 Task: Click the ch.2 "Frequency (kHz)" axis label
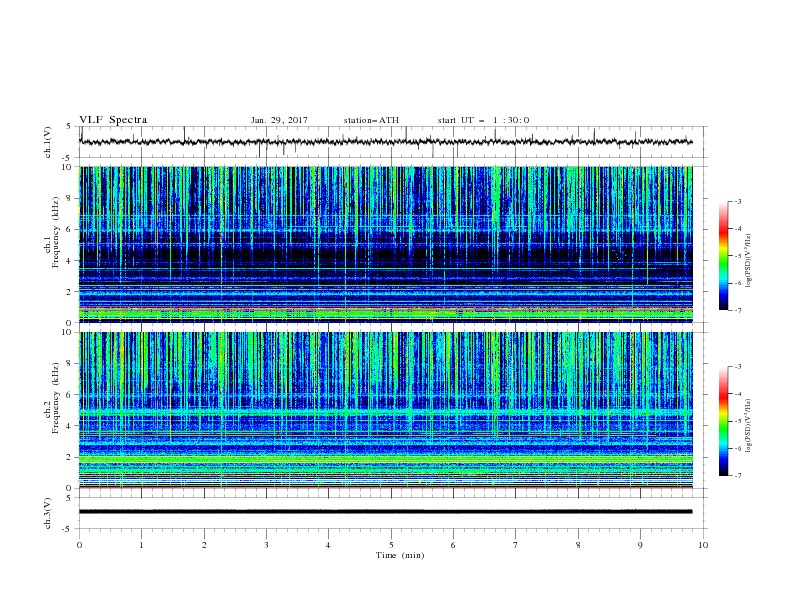[x=56, y=397]
